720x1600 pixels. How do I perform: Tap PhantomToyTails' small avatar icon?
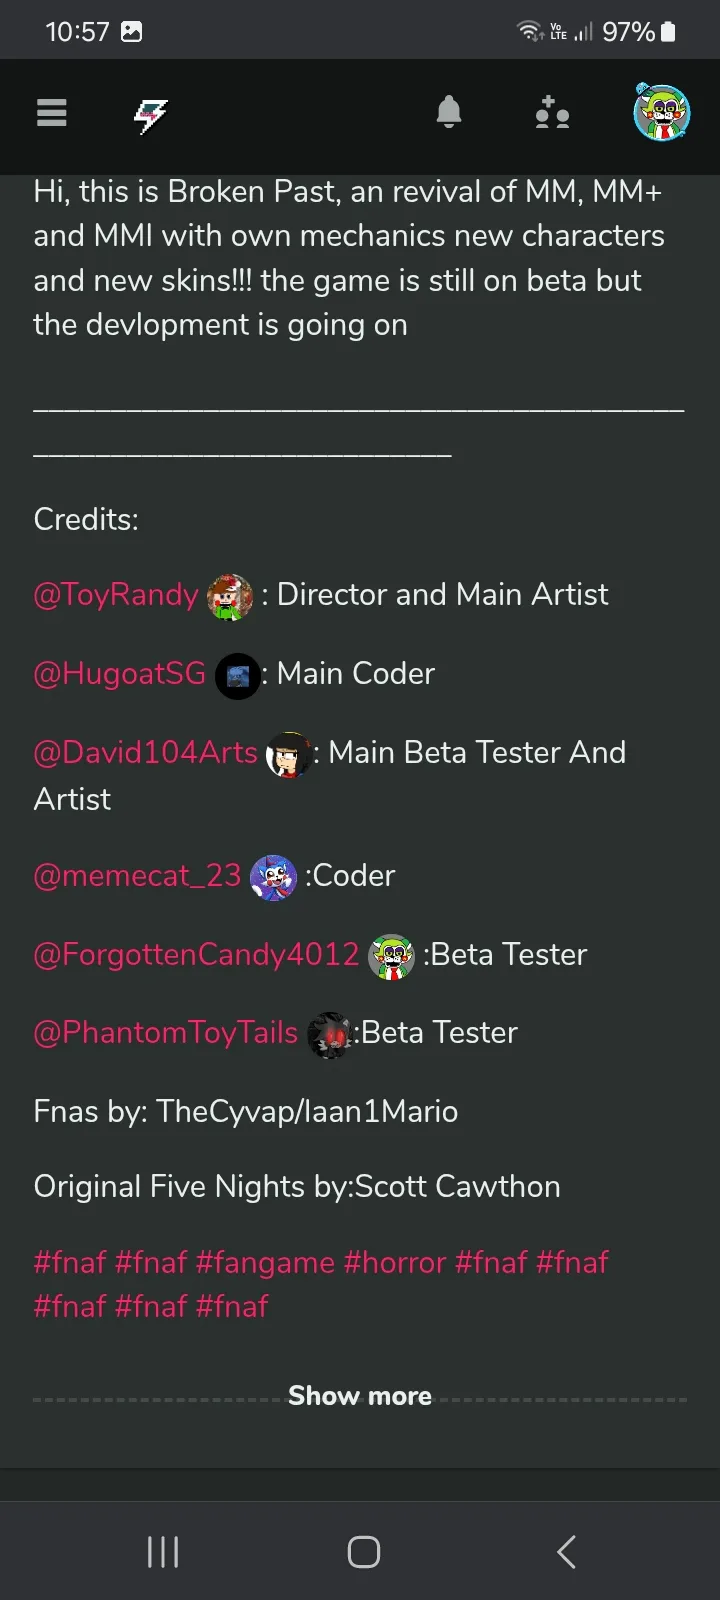pyautogui.click(x=328, y=1035)
